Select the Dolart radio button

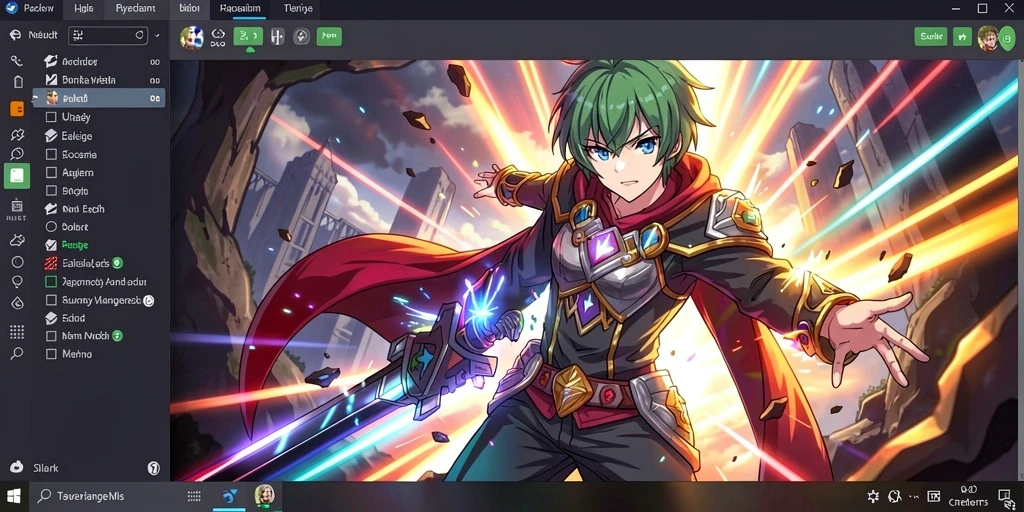[51, 227]
